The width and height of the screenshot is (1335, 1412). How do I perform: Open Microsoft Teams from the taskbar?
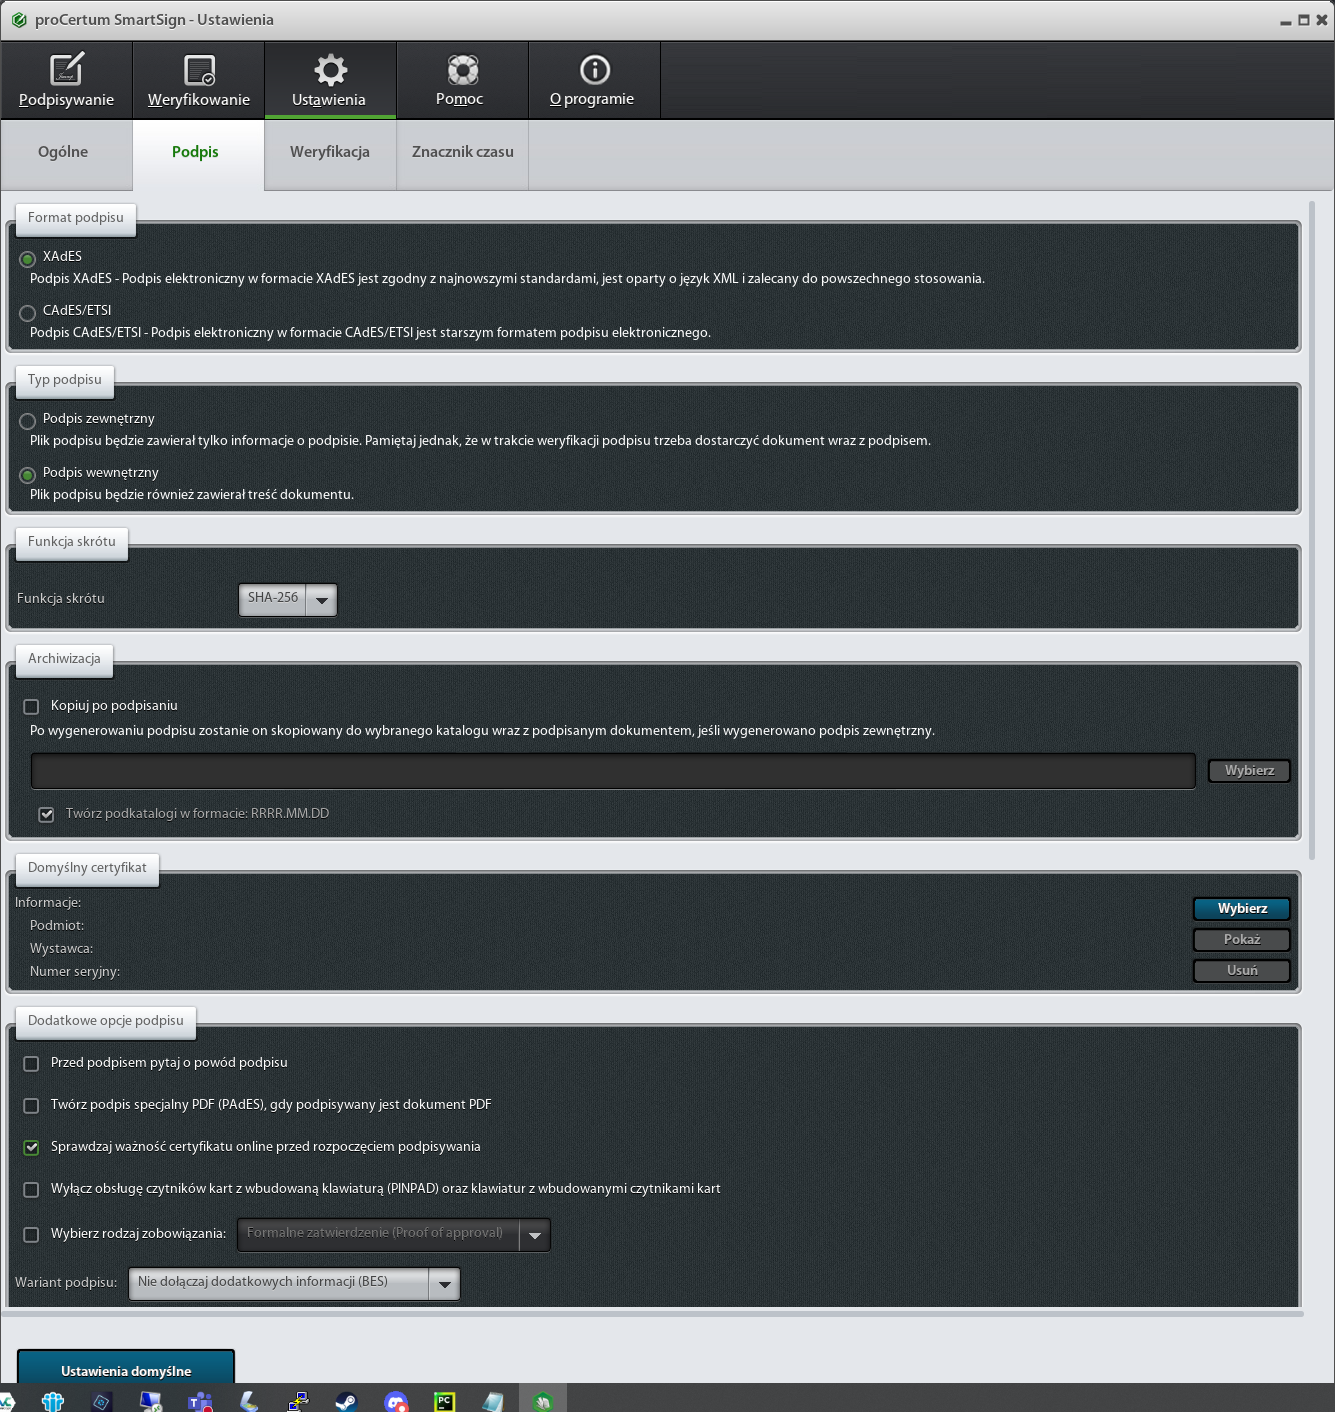(200, 1402)
